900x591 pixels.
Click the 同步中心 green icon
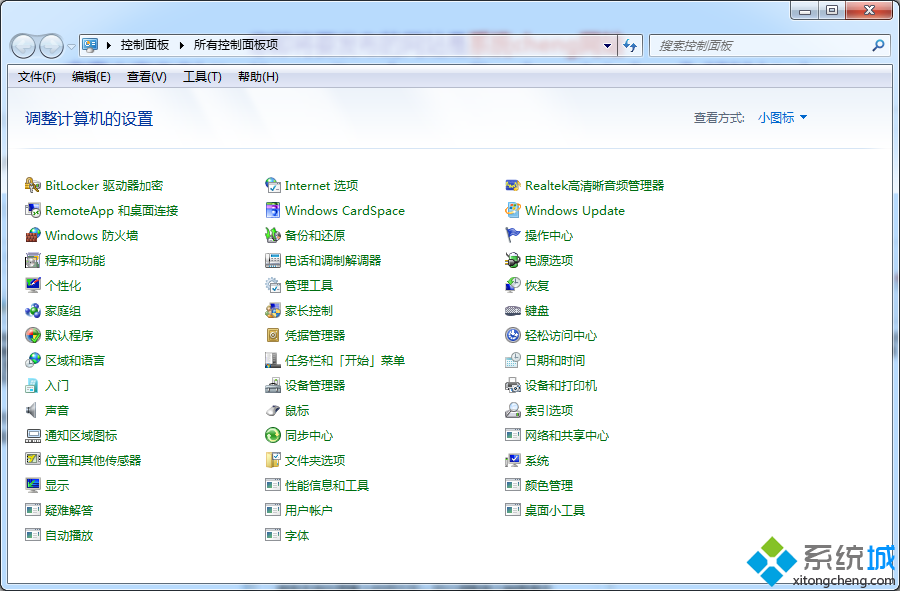click(x=273, y=436)
